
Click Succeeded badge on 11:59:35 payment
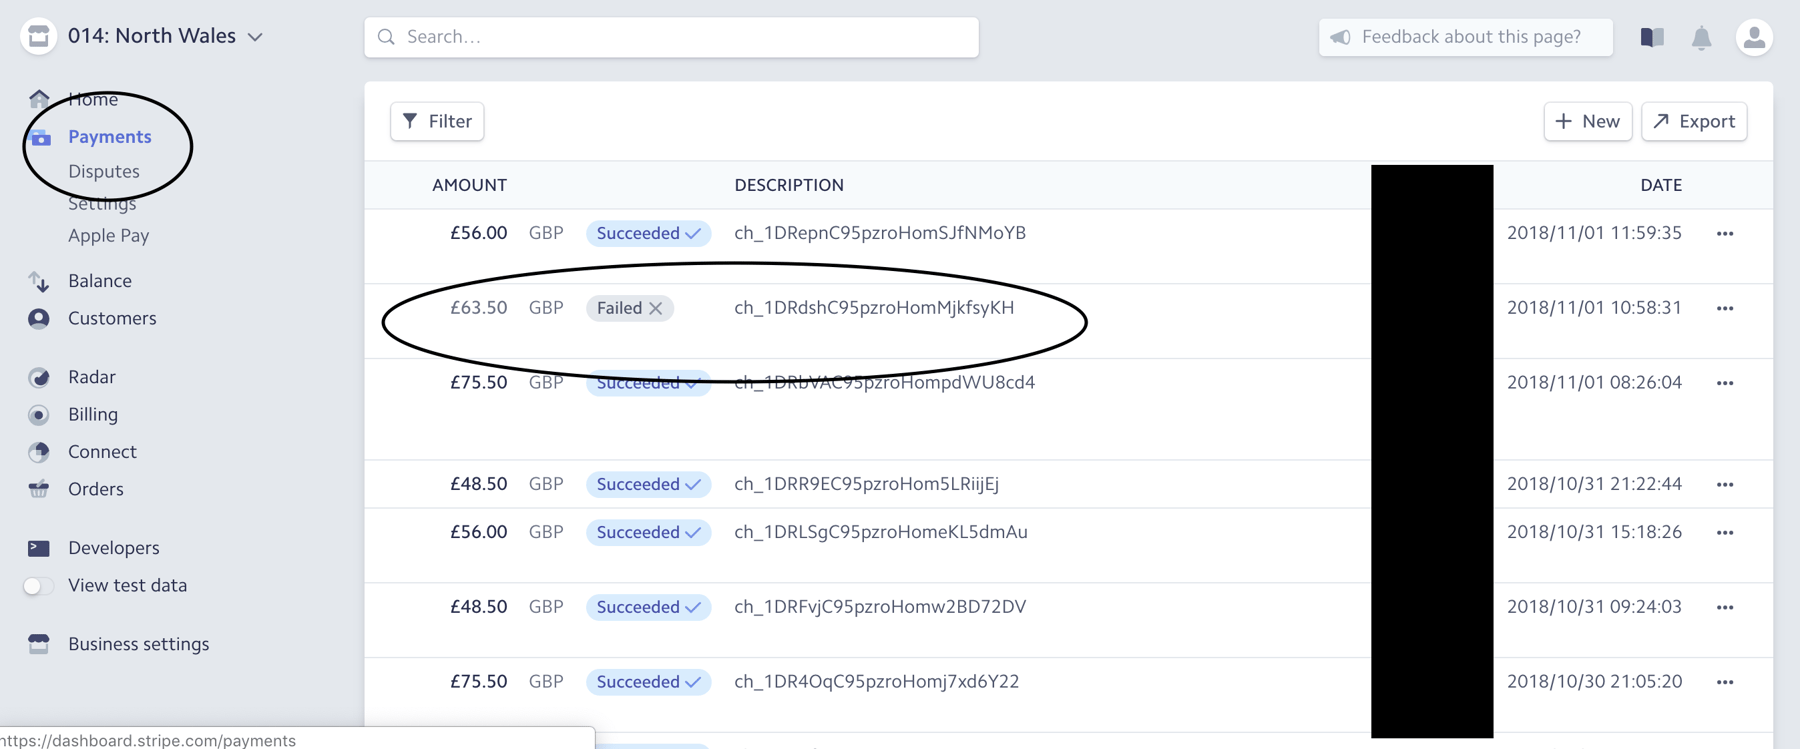point(648,233)
